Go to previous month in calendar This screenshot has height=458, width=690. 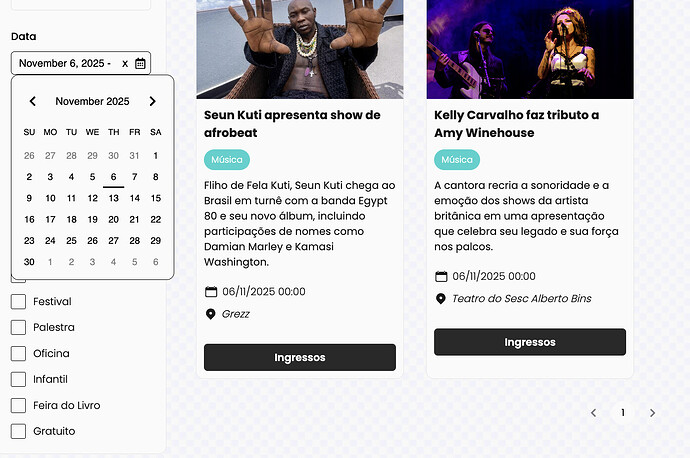33,101
